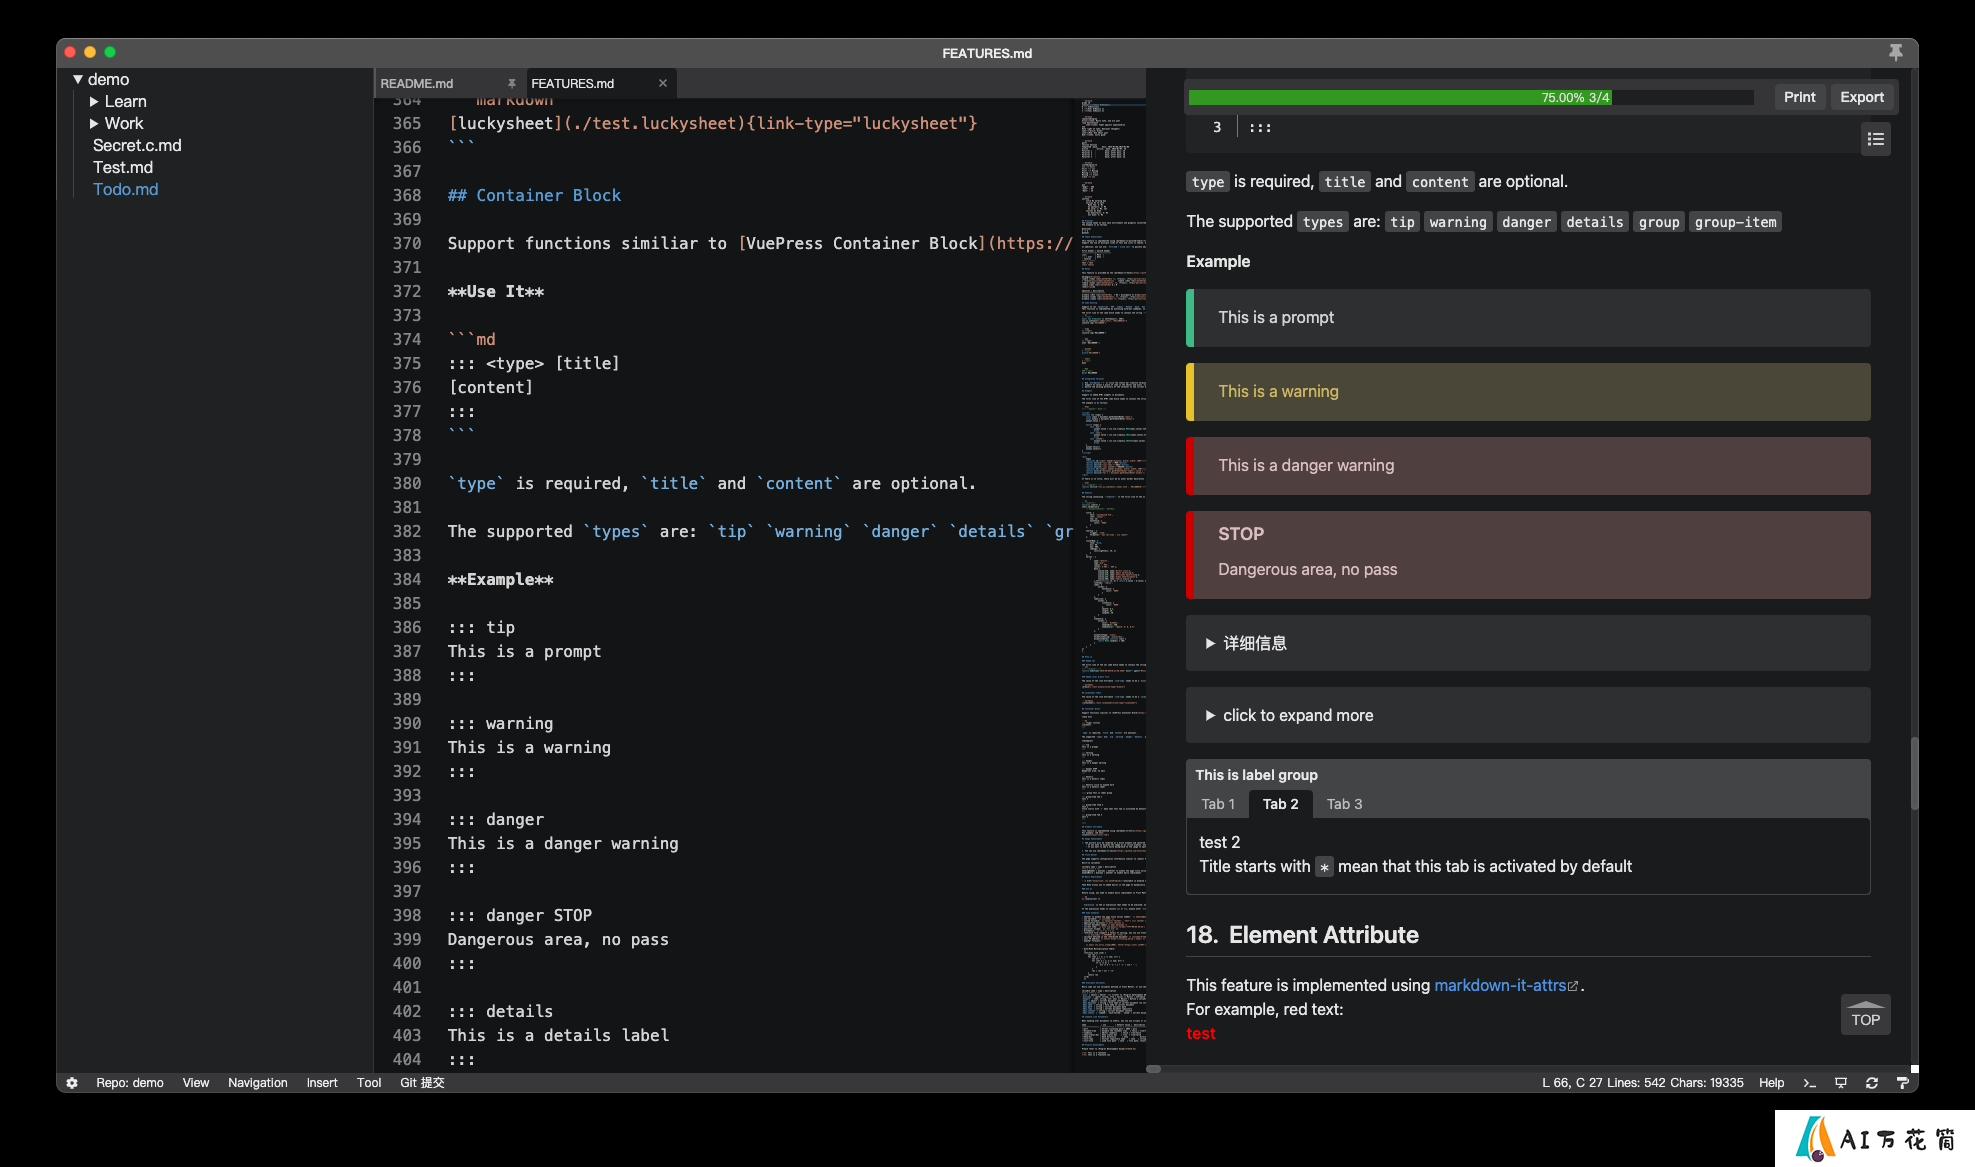The image size is (1975, 1167).
Task: Open Test.md in file tree
Action: click(123, 167)
